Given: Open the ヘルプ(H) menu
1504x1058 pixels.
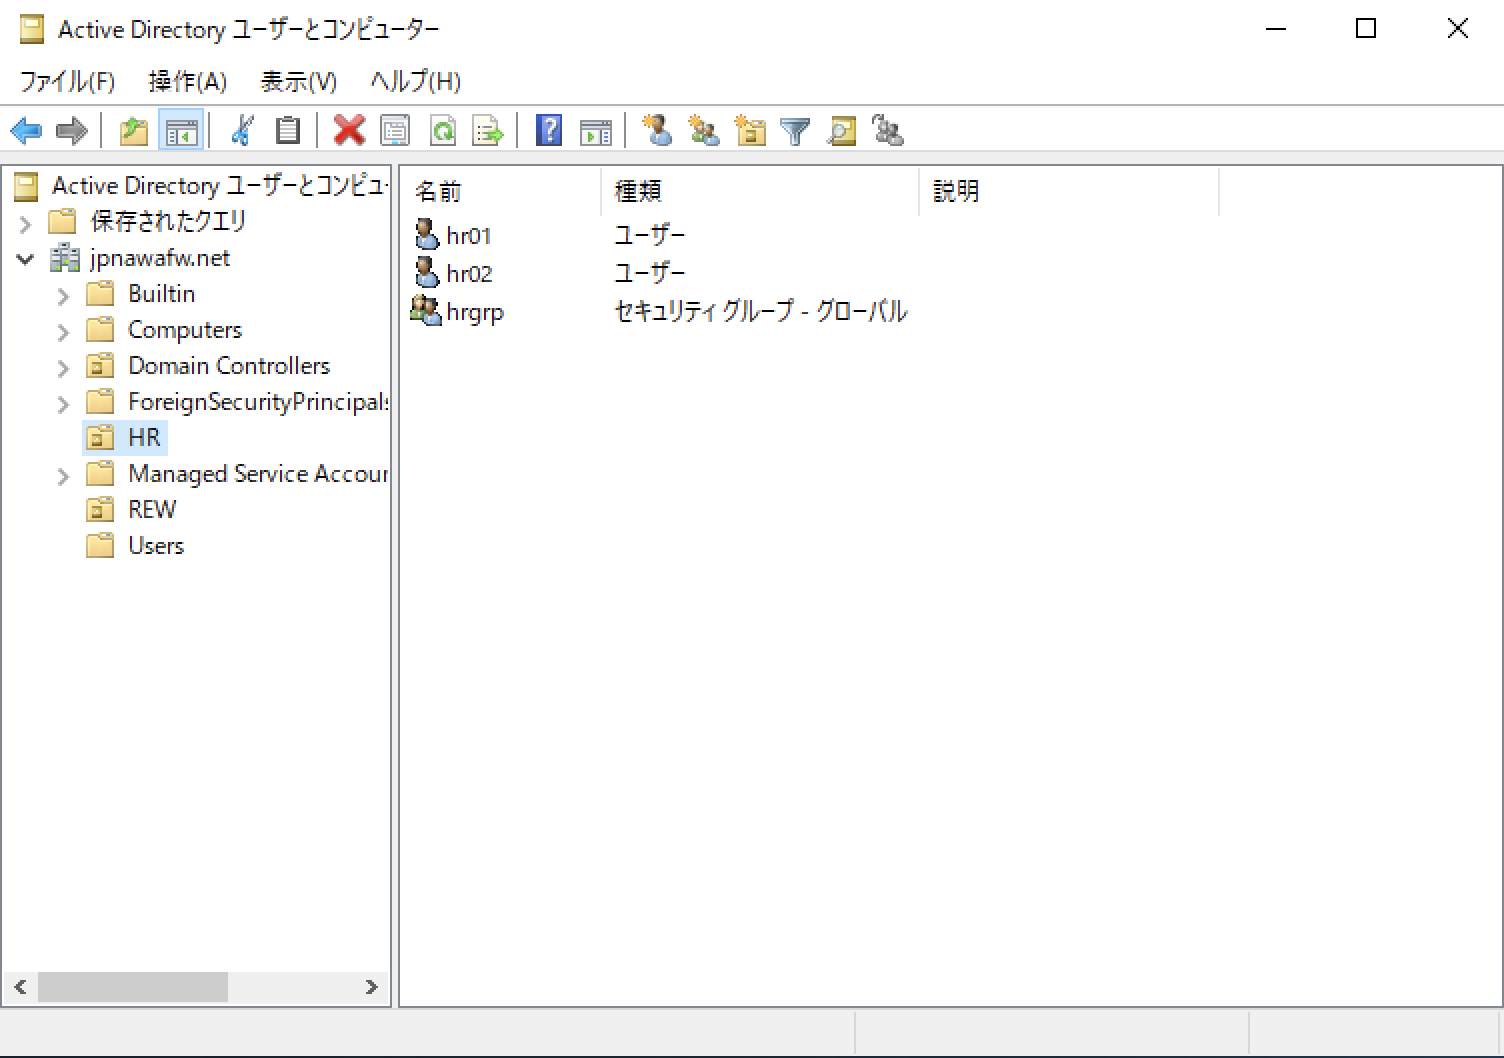Looking at the screenshot, I should [416, 81].
